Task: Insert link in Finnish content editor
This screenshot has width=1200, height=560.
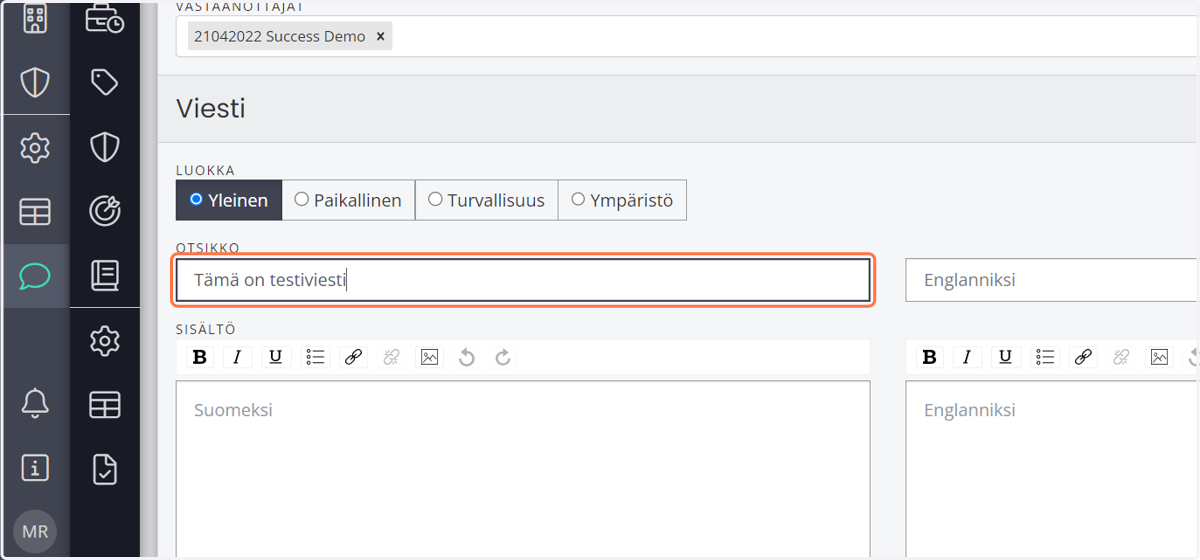Action: (353, 357)
